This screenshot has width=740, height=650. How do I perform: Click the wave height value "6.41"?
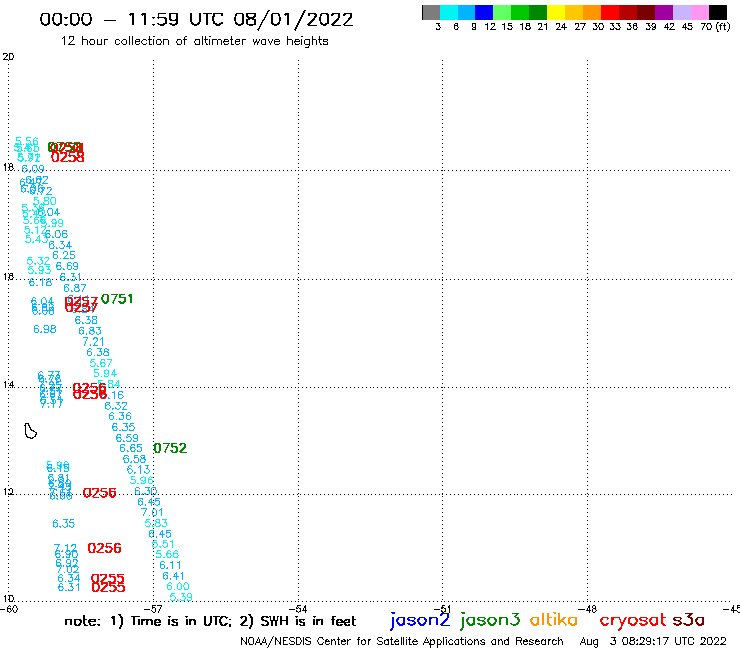pyautogui.click(x=174, y=576)
